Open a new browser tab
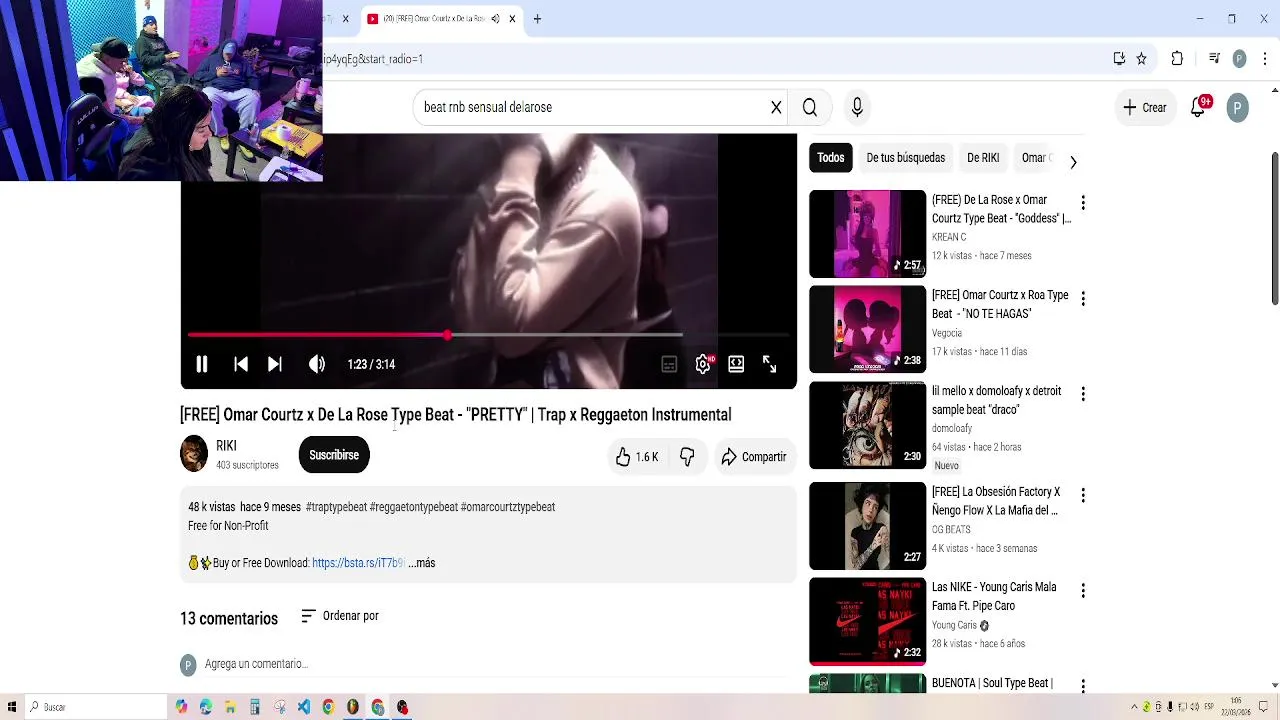1280x720 pixels. [537, 19]
